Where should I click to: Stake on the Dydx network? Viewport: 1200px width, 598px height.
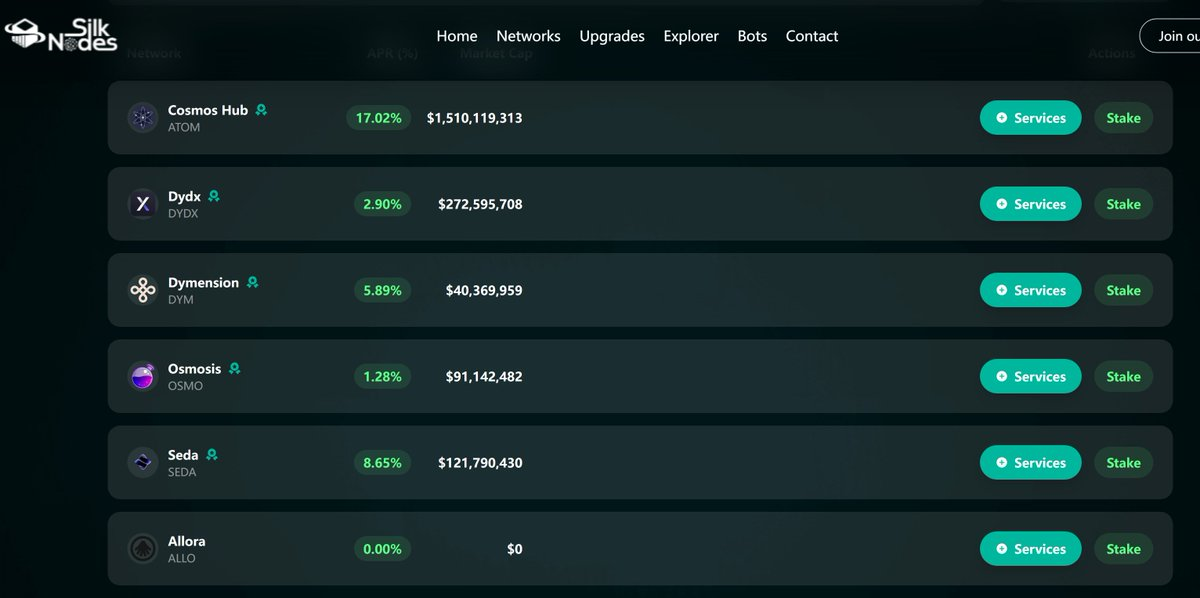tap(1123, 204)
